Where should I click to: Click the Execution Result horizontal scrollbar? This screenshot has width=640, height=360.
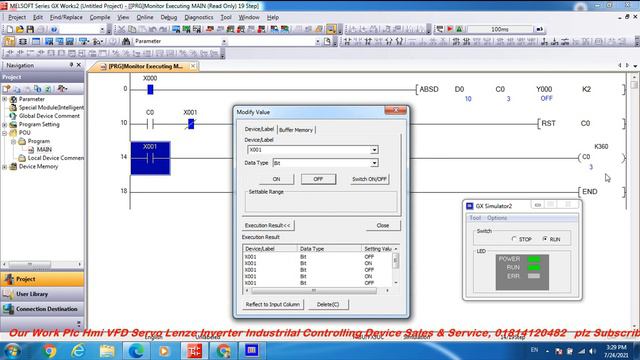click(317, 291)
